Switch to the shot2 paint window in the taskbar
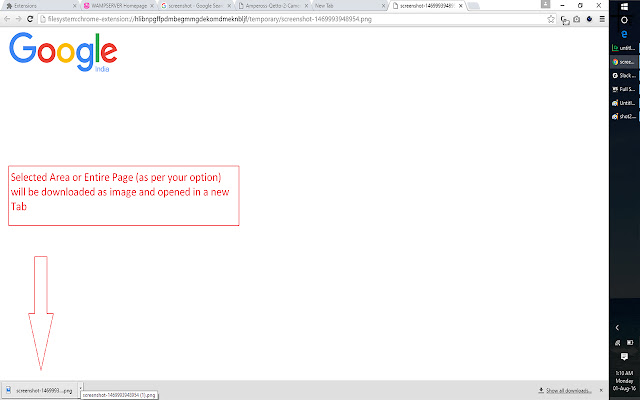 coord(624,117)
